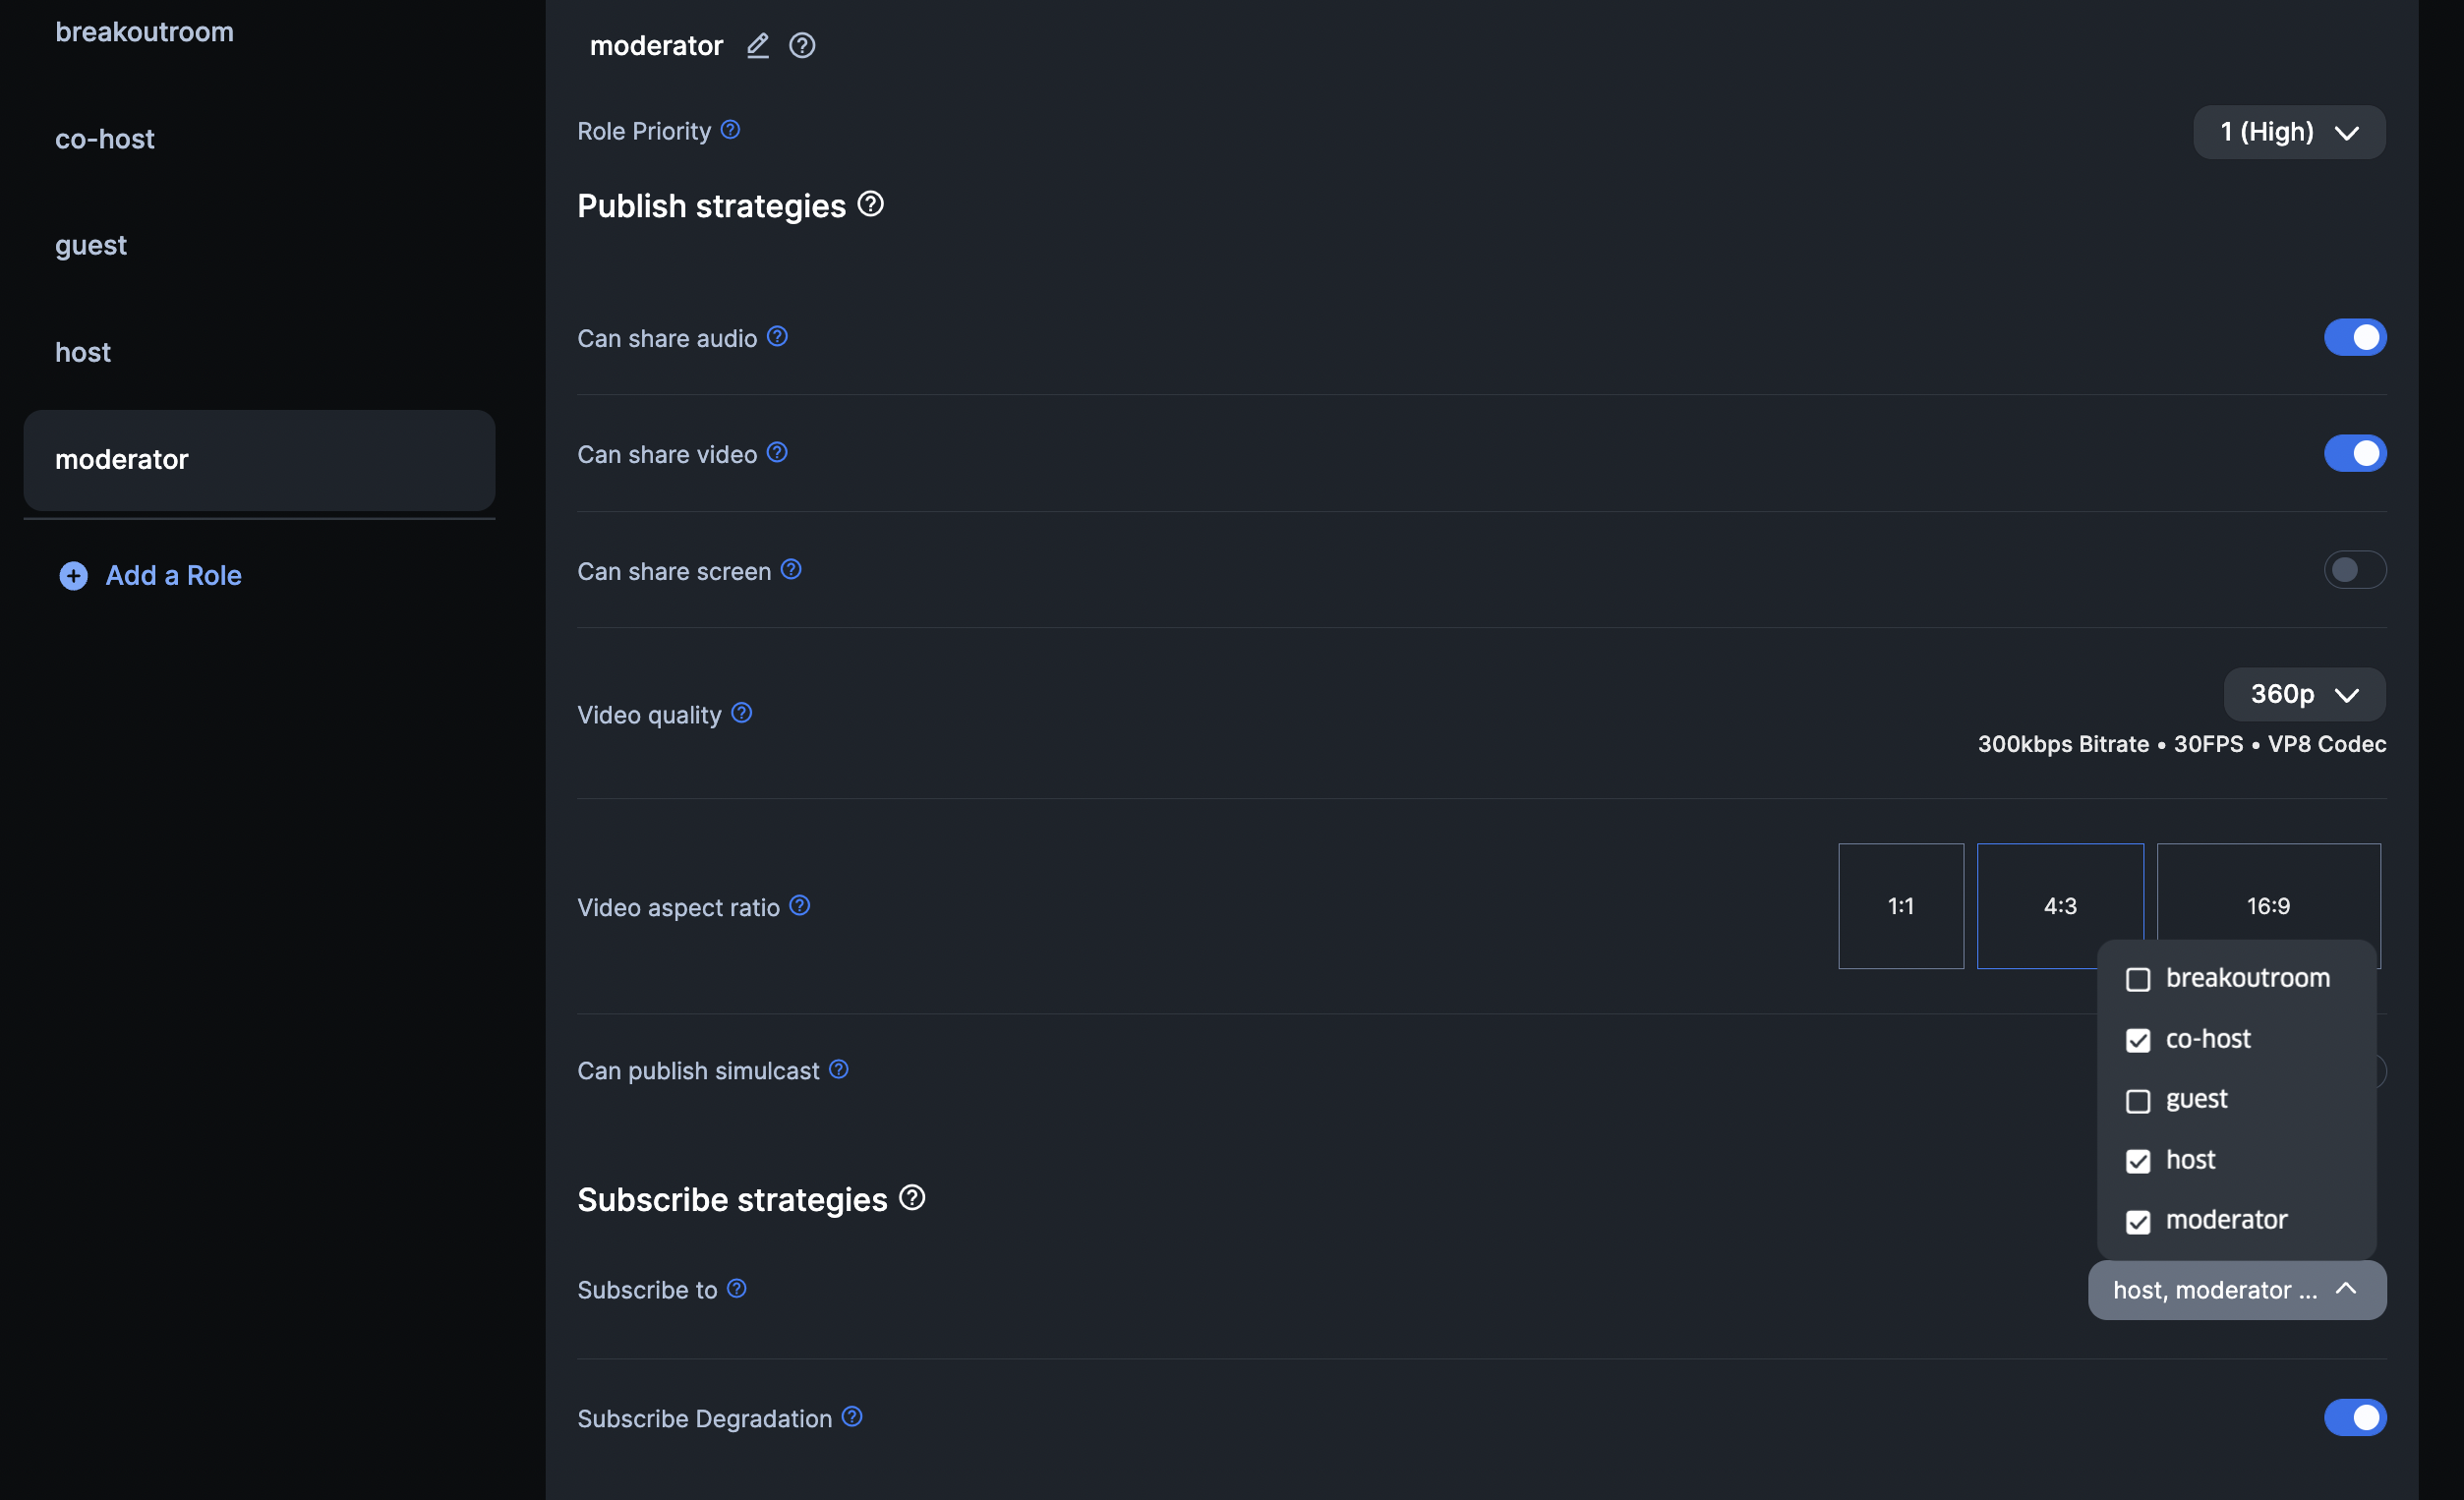Open Role Priority help tooltip icon

pyautogui.click(x=731, y=130)
